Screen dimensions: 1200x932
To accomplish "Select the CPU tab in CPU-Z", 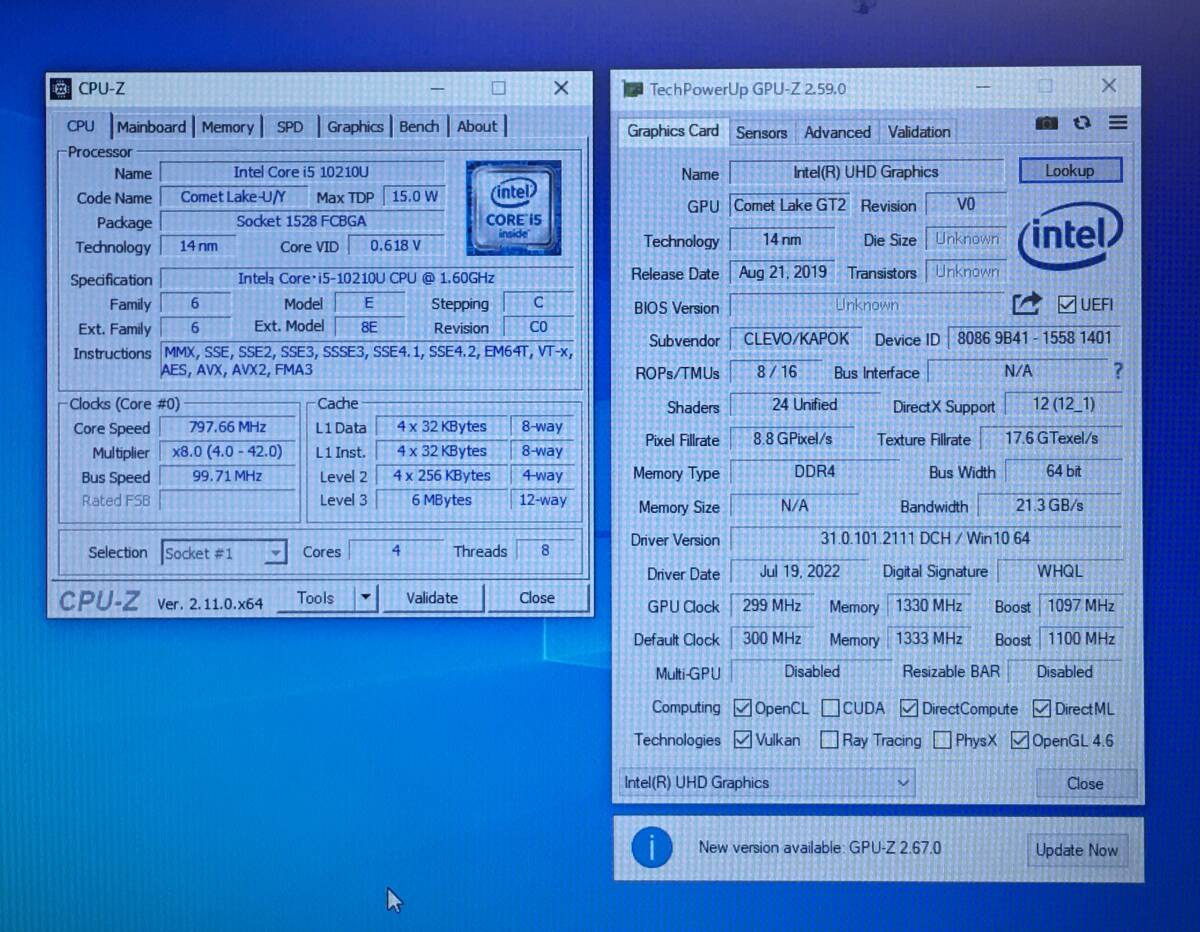I will point(81,126).
